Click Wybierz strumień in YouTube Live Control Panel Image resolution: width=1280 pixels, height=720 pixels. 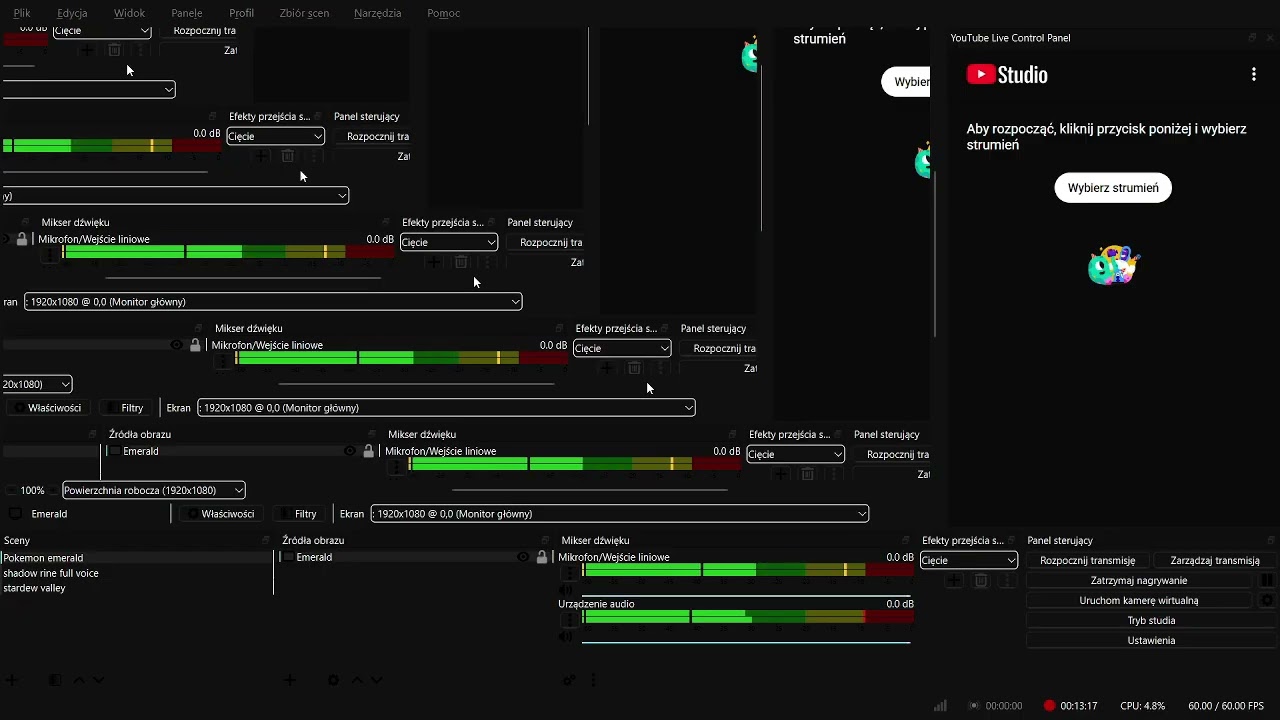1113,188
